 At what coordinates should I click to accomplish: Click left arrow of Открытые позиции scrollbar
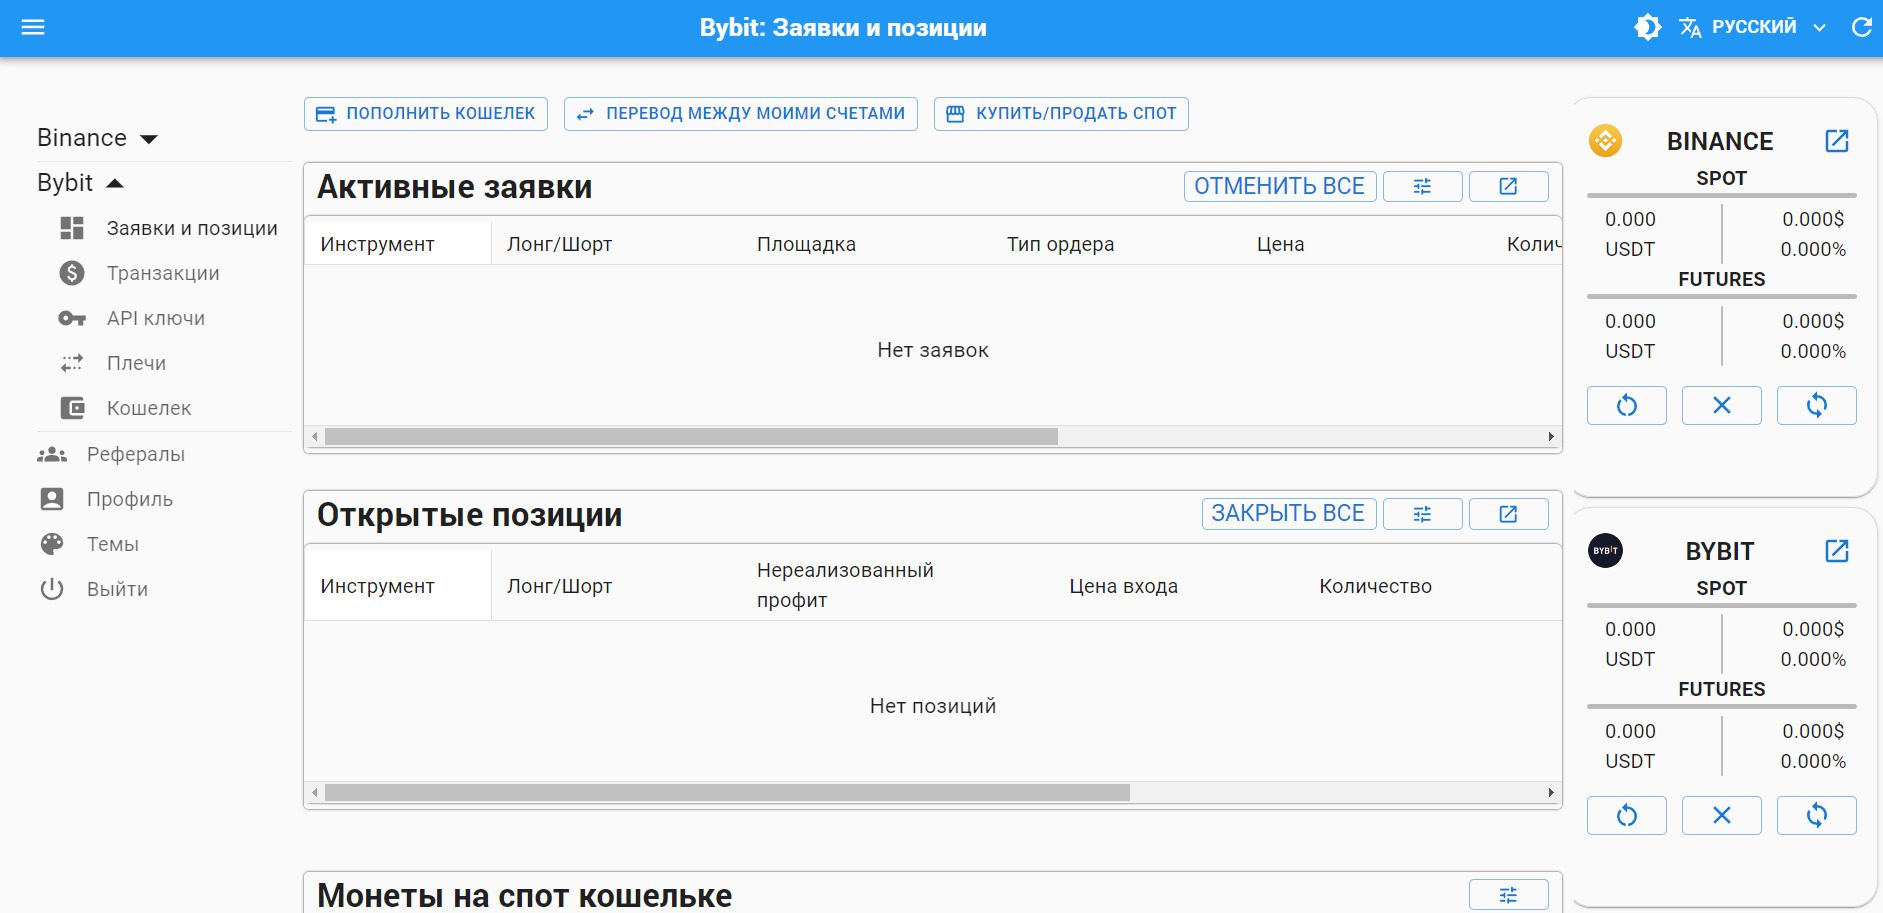click(315, 793)
